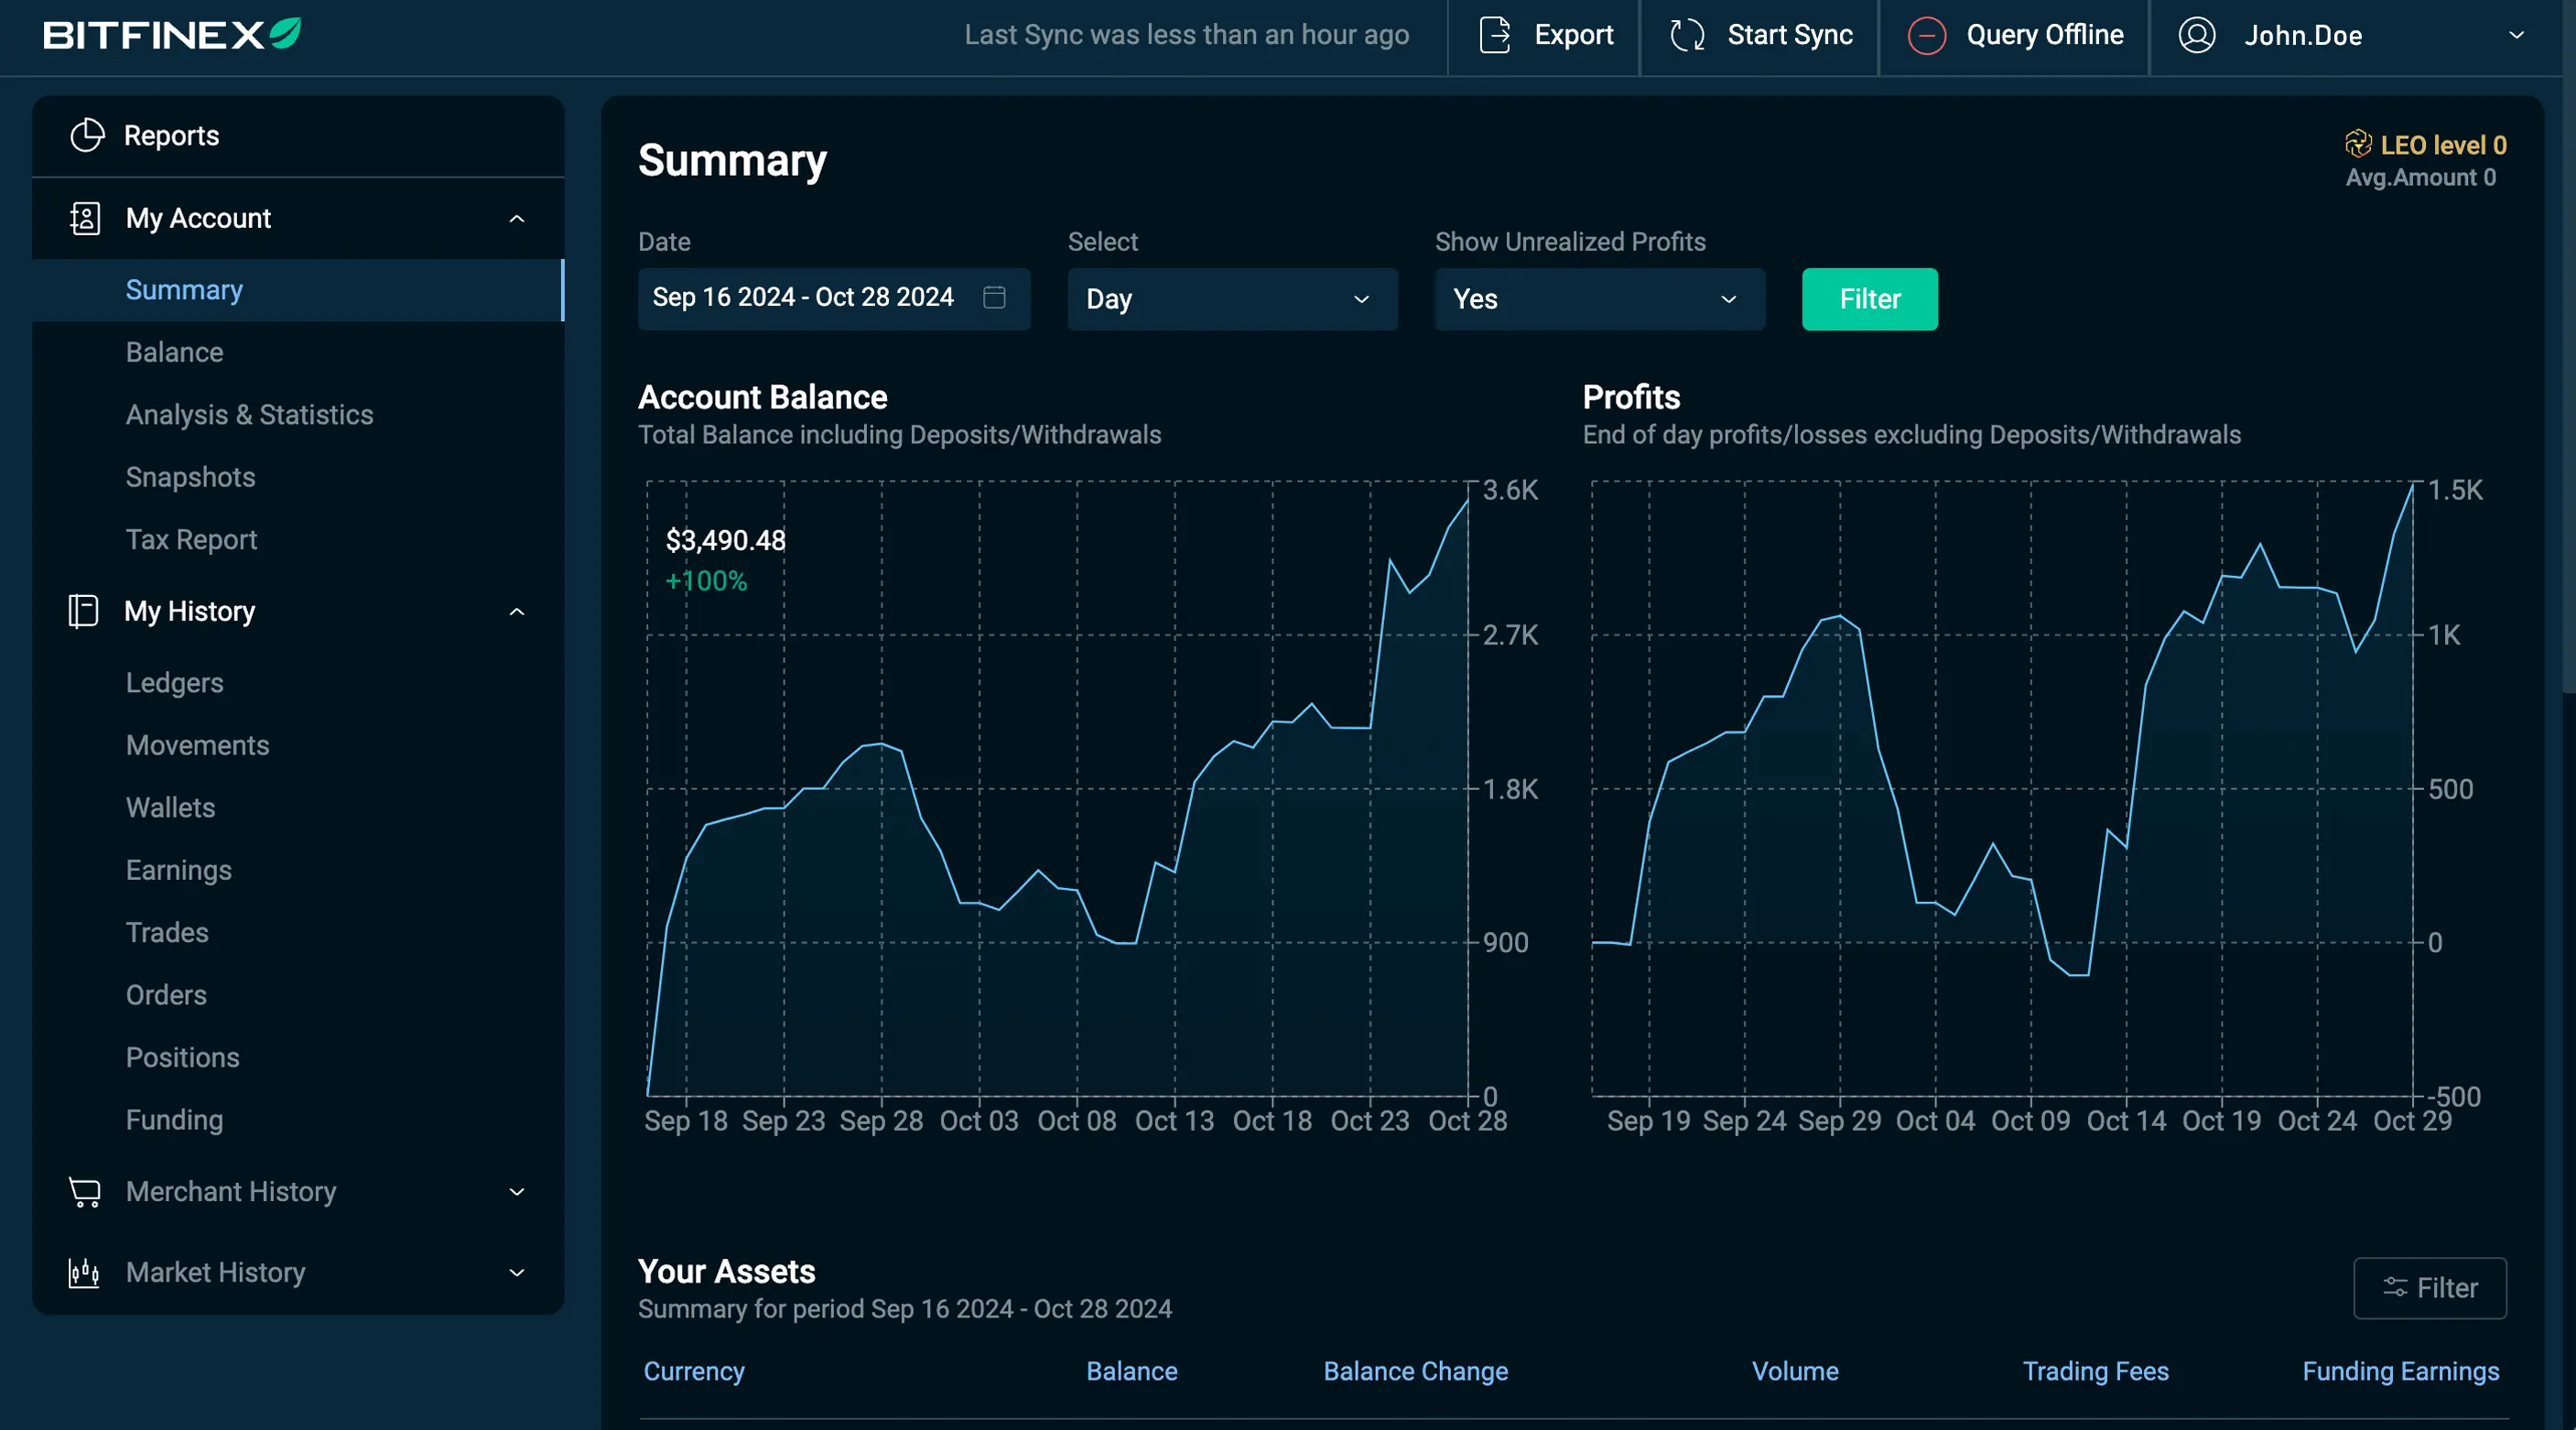The image size is (2576, 1430).
Task: Collapse the My Account section chevron
Action: coord(517,218)
